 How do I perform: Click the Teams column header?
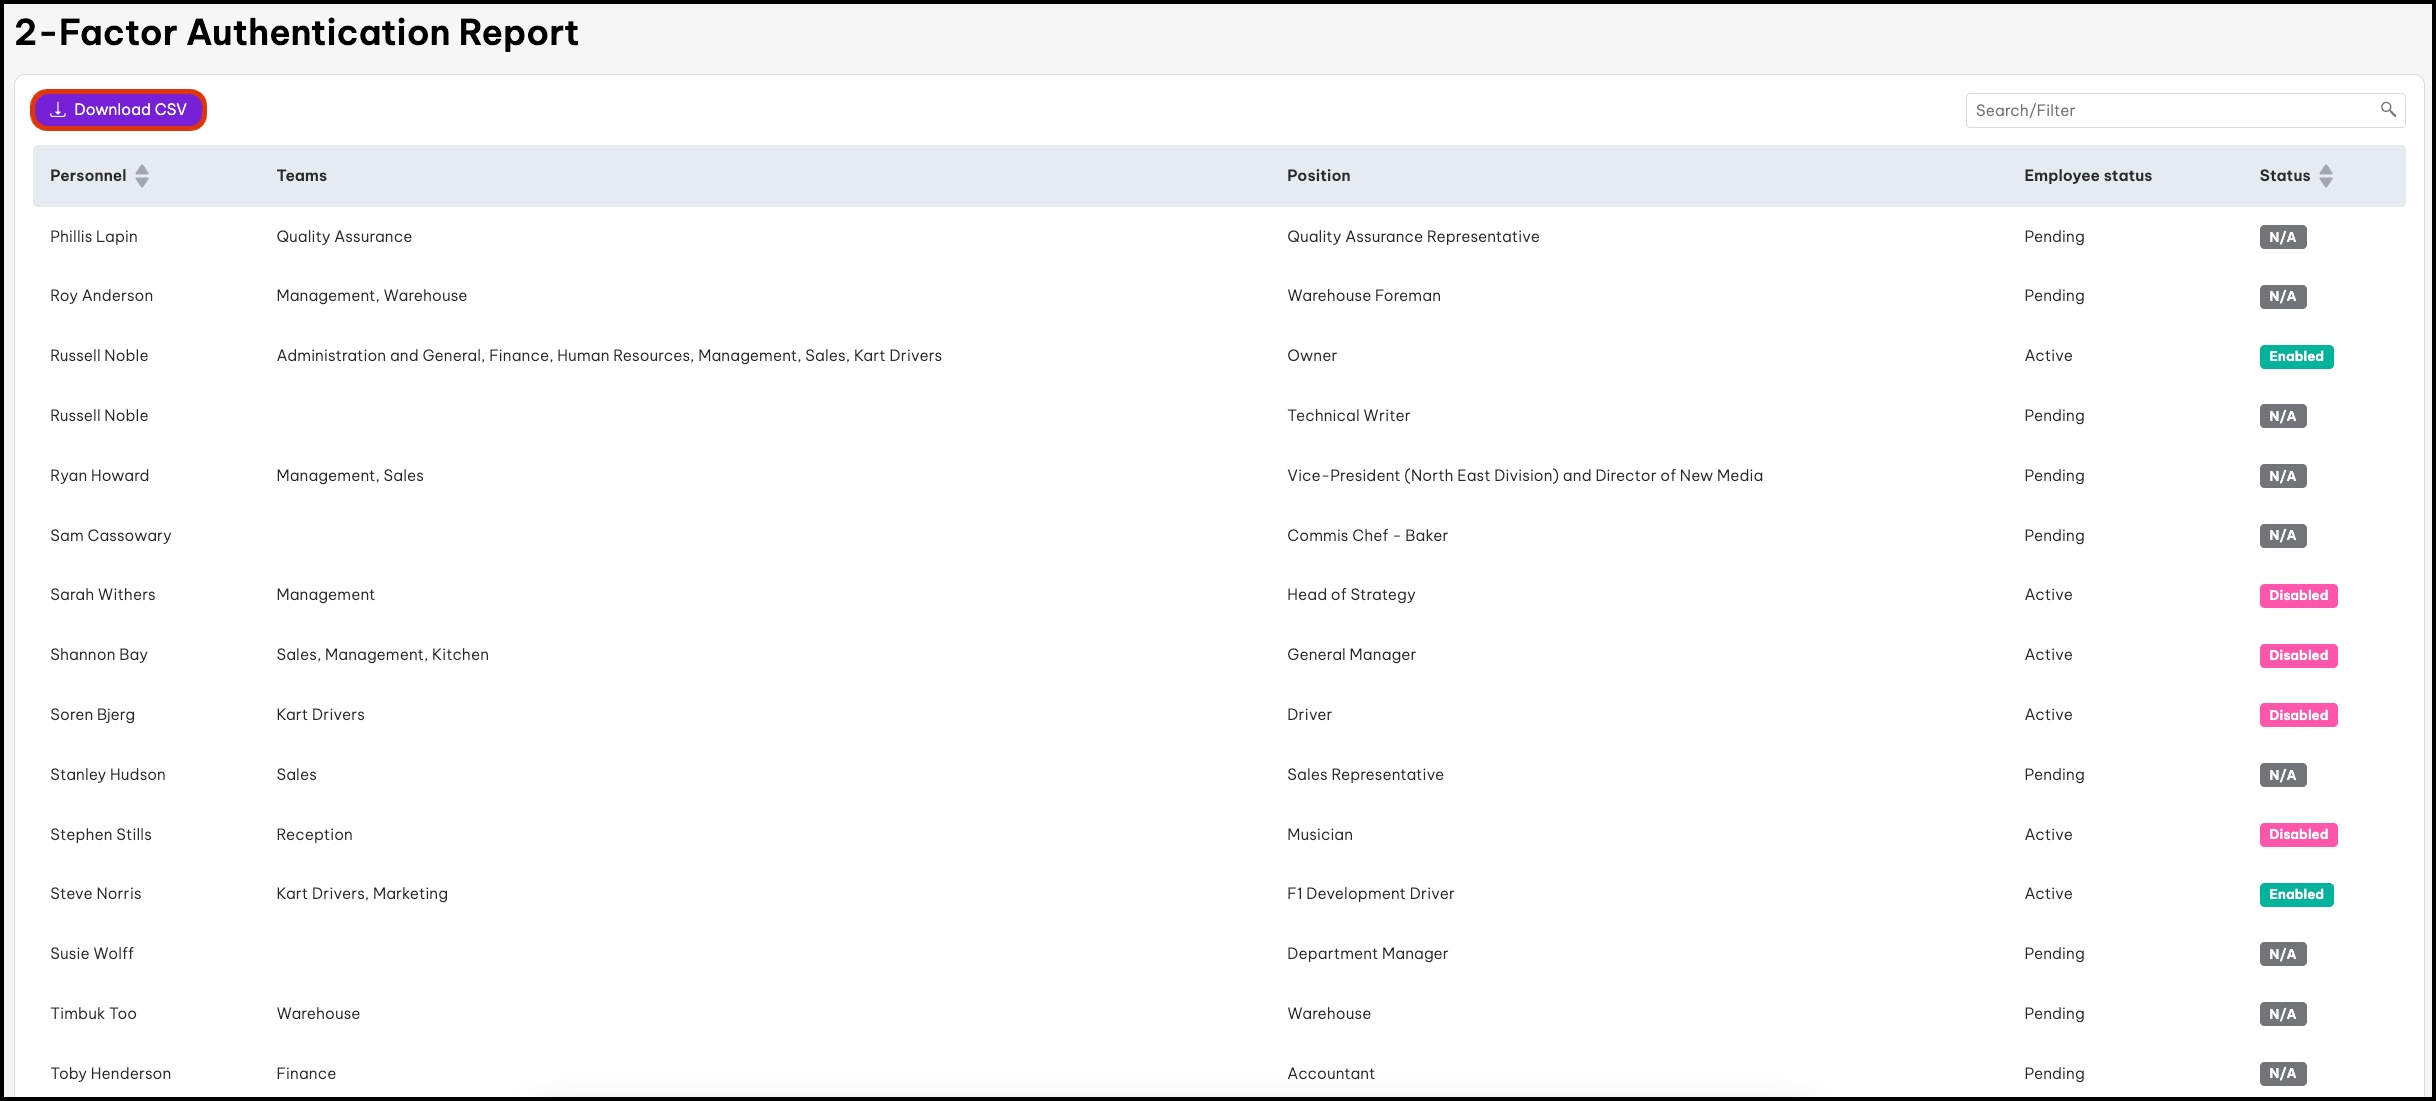[x=301, y=176]
